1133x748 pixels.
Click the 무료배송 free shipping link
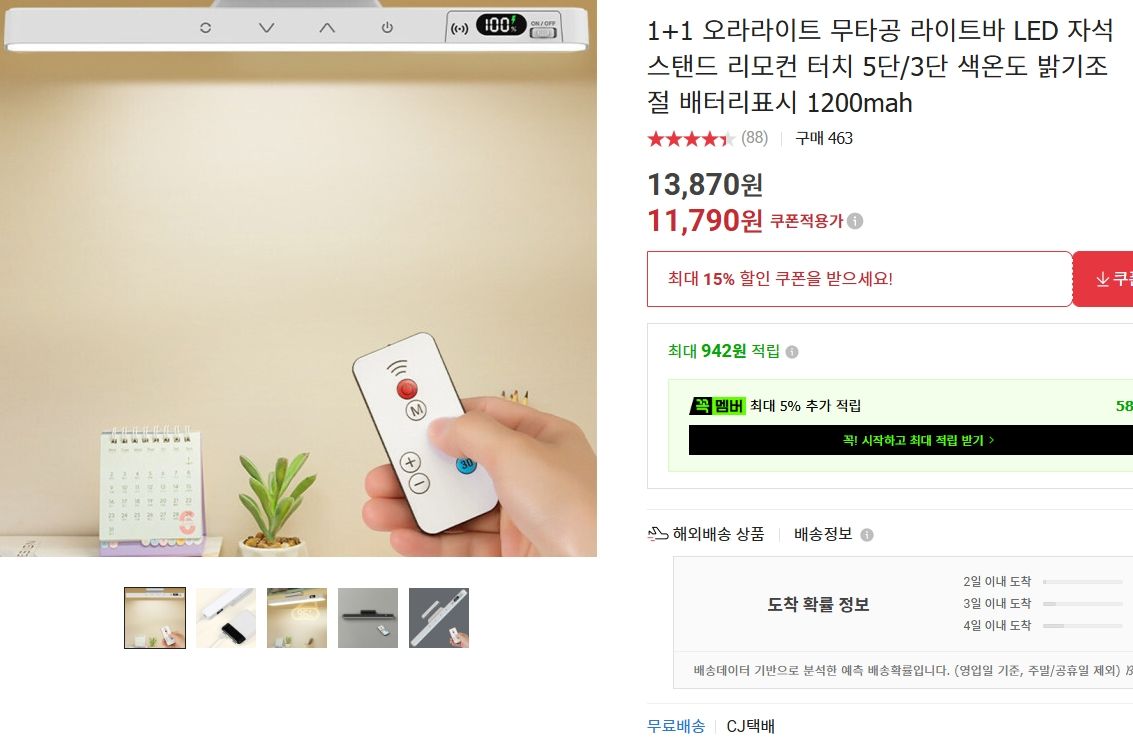[x=676, y=726]
